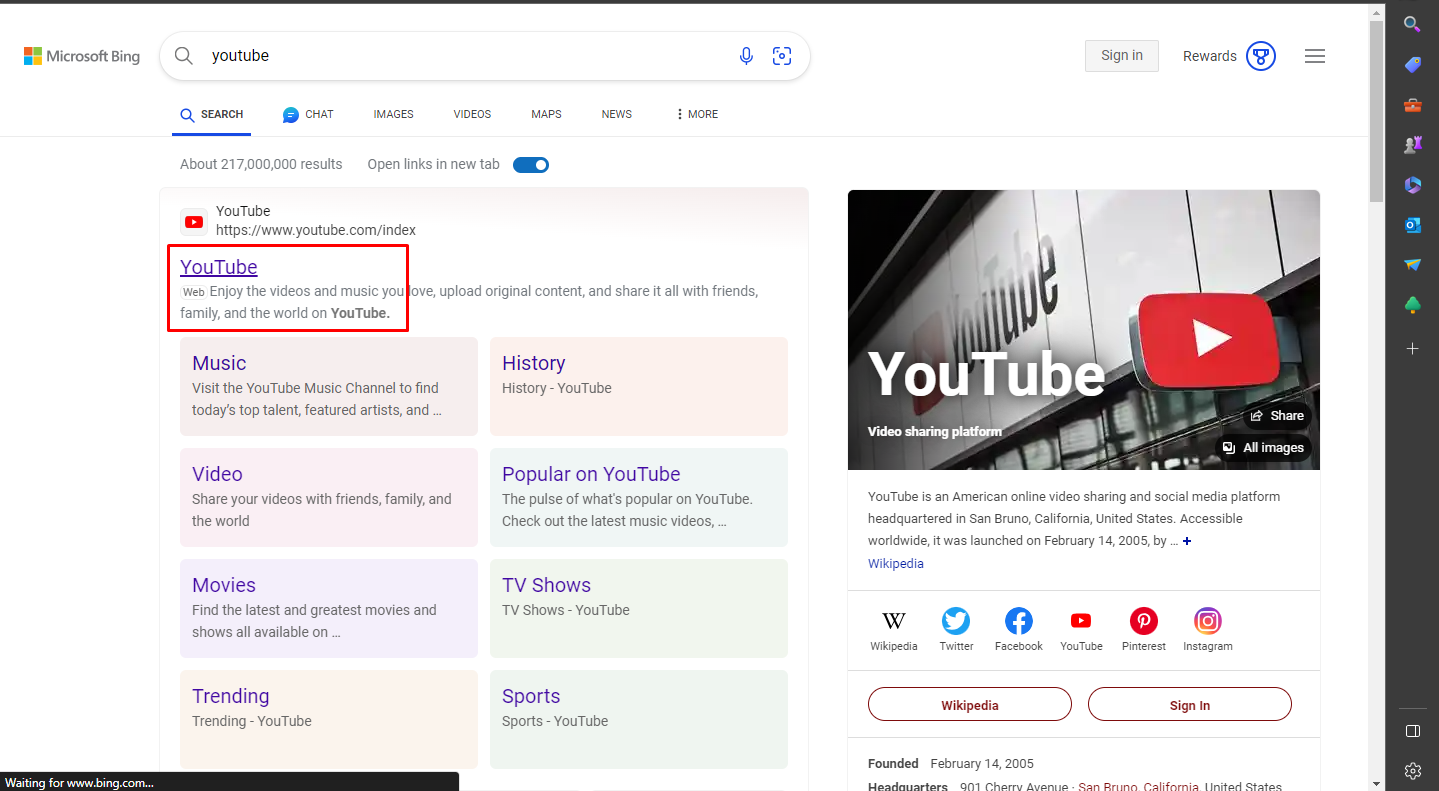Start voice search with microphone icon
Screen dimensions: 1439x791
tap(746, 56)
